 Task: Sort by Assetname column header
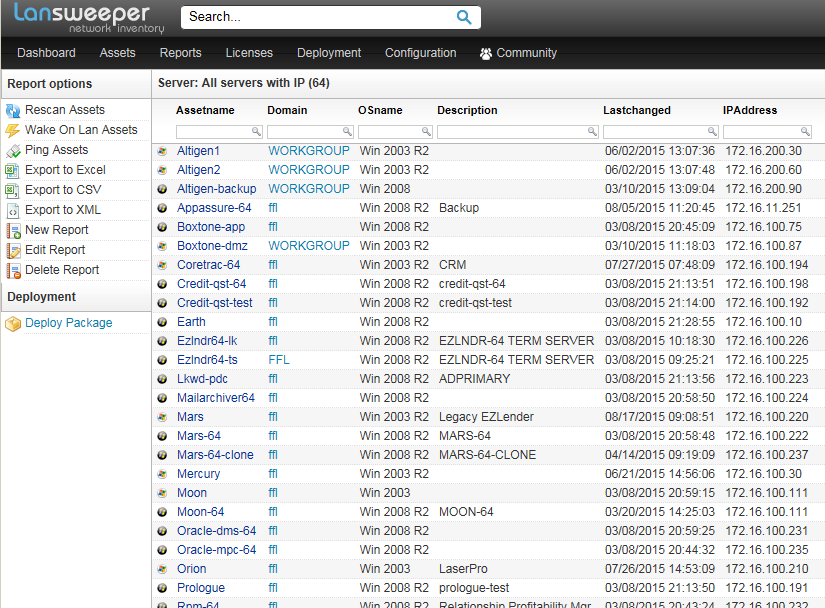pyautogui.click(x=205, y=110)
